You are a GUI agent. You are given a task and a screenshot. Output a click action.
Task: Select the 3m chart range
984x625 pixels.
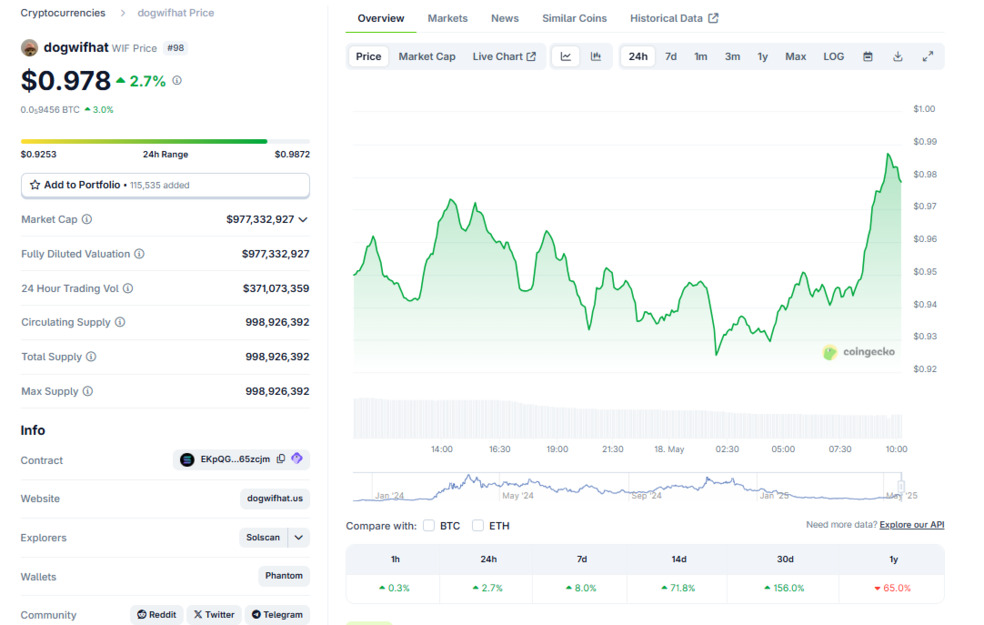tap(732, 56)
